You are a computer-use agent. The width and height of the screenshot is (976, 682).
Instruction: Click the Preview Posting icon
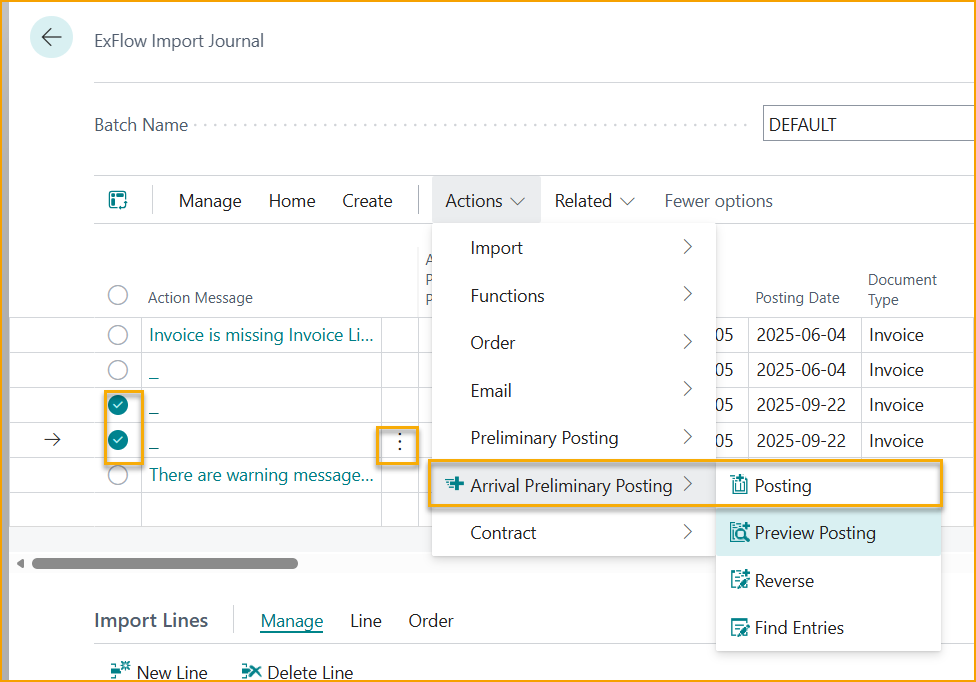click(x=739, y=533)
